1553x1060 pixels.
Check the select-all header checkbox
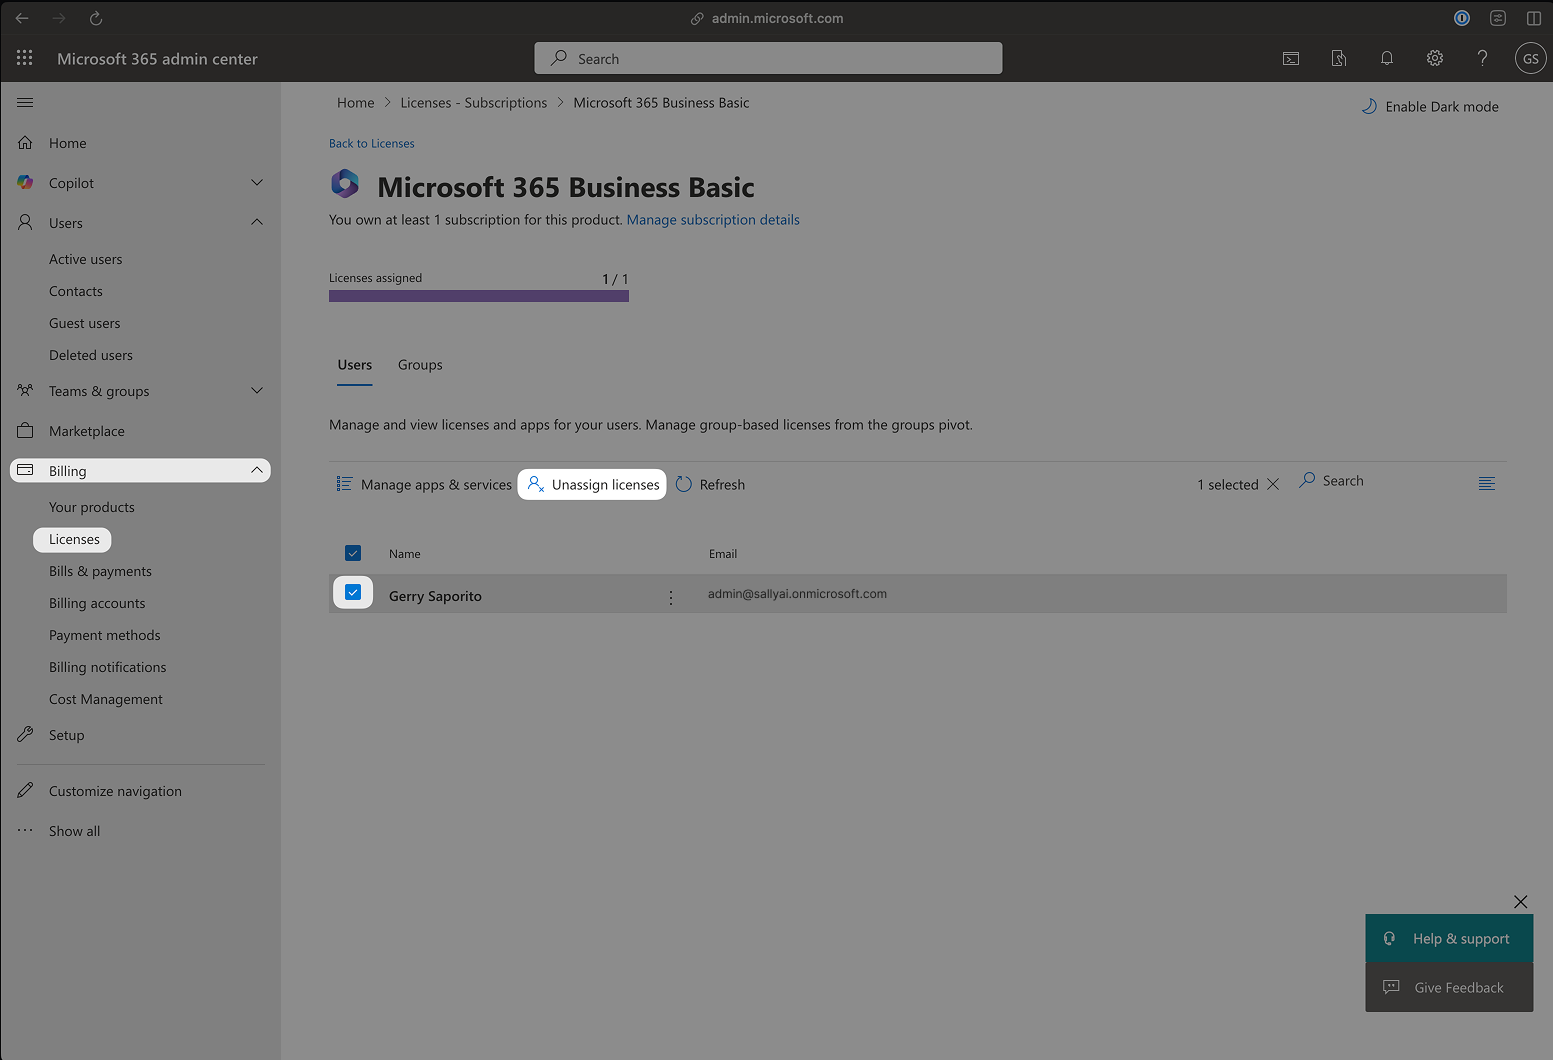point(353,553)
